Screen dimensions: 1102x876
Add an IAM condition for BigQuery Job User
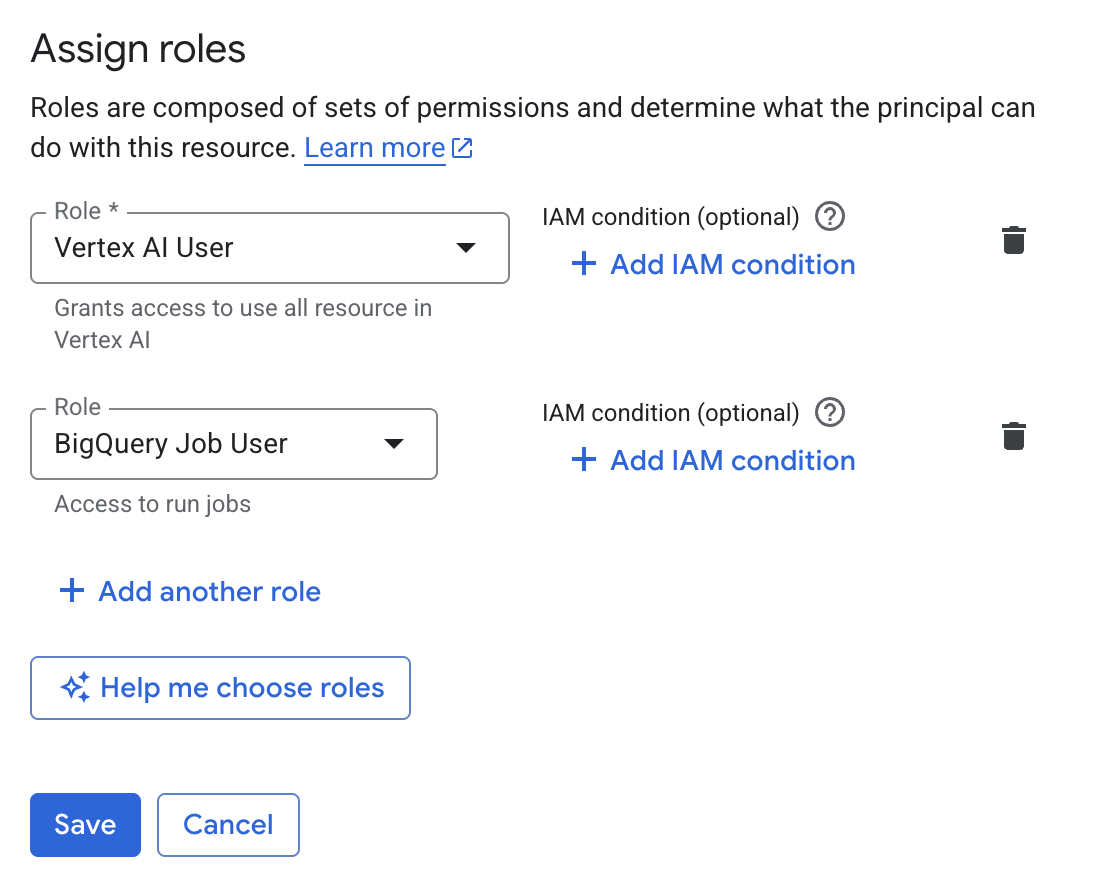(712, 460)
